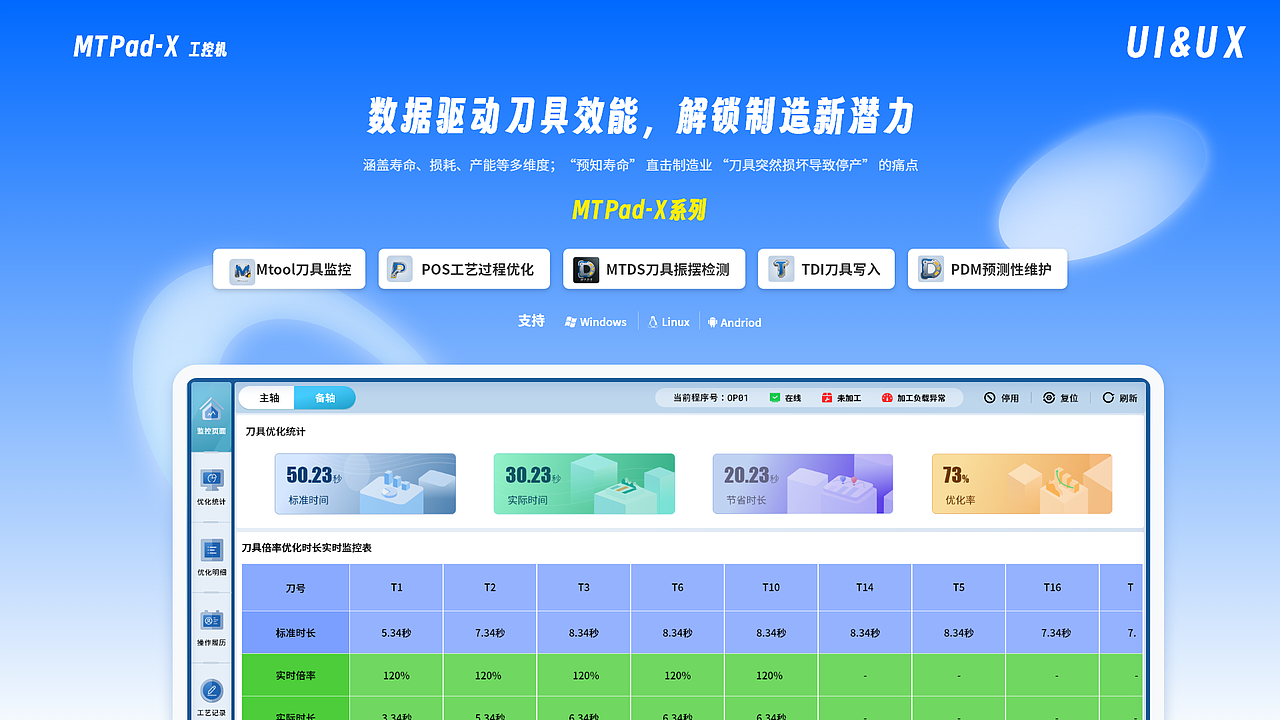The height and width of the screenshot is (720, 1280).
Task: Click the Mtool刀具监控 product icon
Action: point(242,270)
